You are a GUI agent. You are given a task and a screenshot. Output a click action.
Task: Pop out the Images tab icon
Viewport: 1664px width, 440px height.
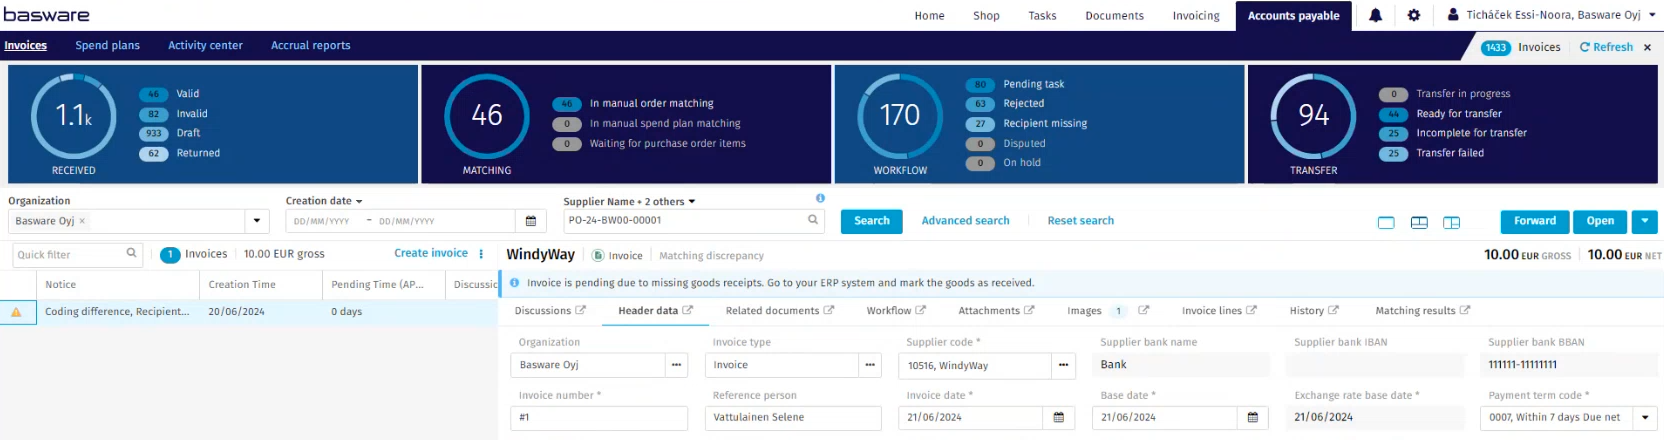[1143, 311]
